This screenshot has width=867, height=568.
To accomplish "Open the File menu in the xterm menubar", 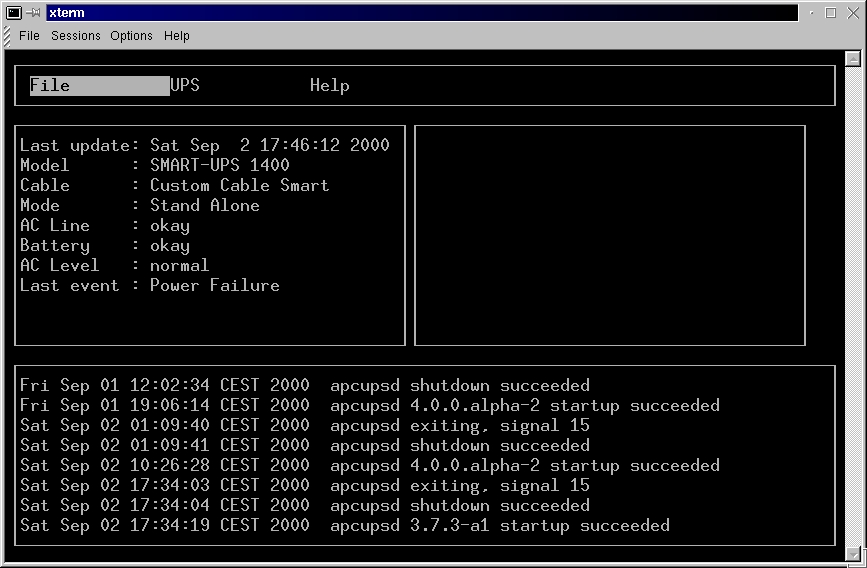I will (x=29, y=36).
